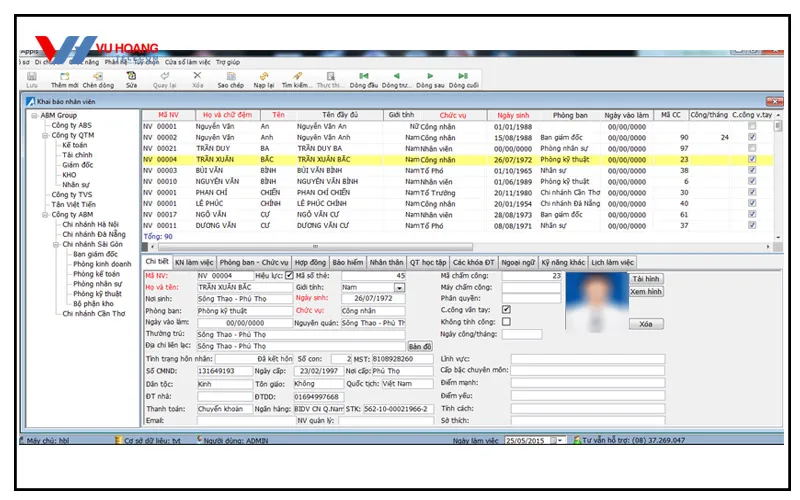Click the Nạp lại reload icon
The width and height of the screenshot is (800, 500).
click(x=264, y=79)
